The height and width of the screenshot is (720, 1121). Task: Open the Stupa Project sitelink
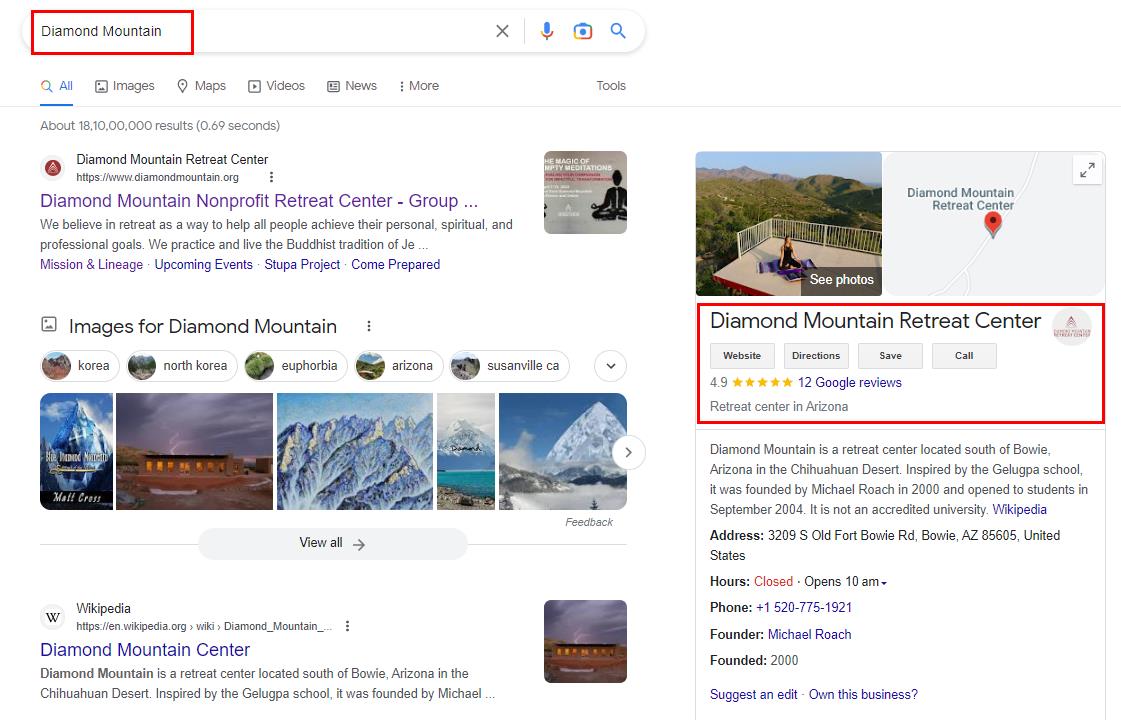point(302,265)
